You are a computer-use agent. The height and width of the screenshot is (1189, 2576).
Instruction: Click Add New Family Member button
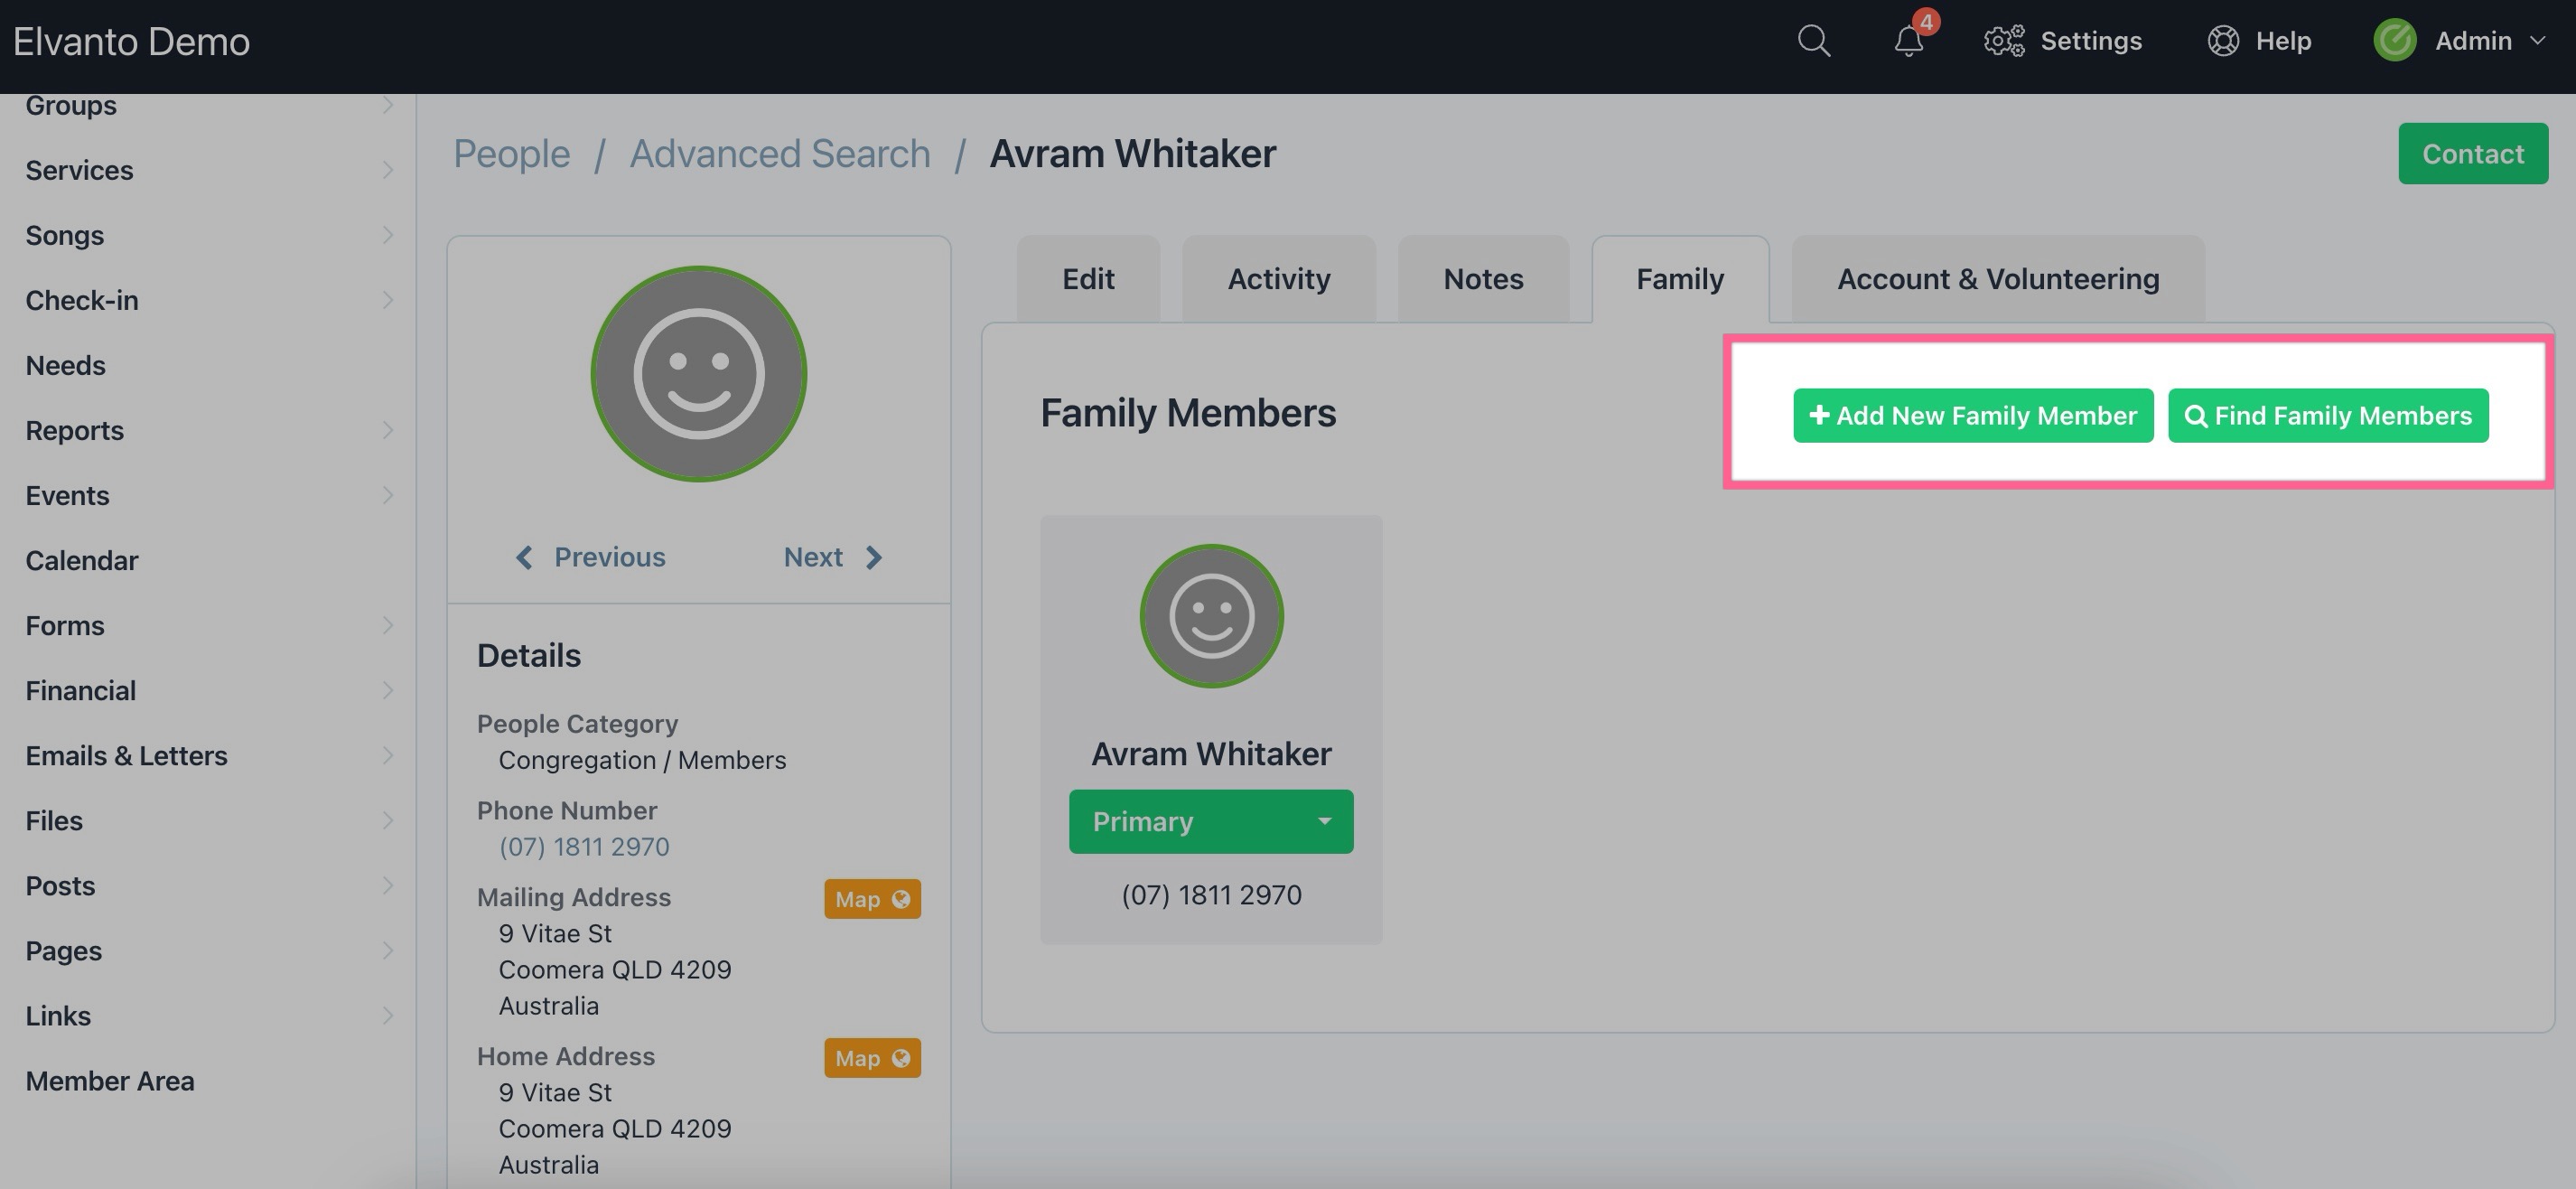pos(1972,416)
